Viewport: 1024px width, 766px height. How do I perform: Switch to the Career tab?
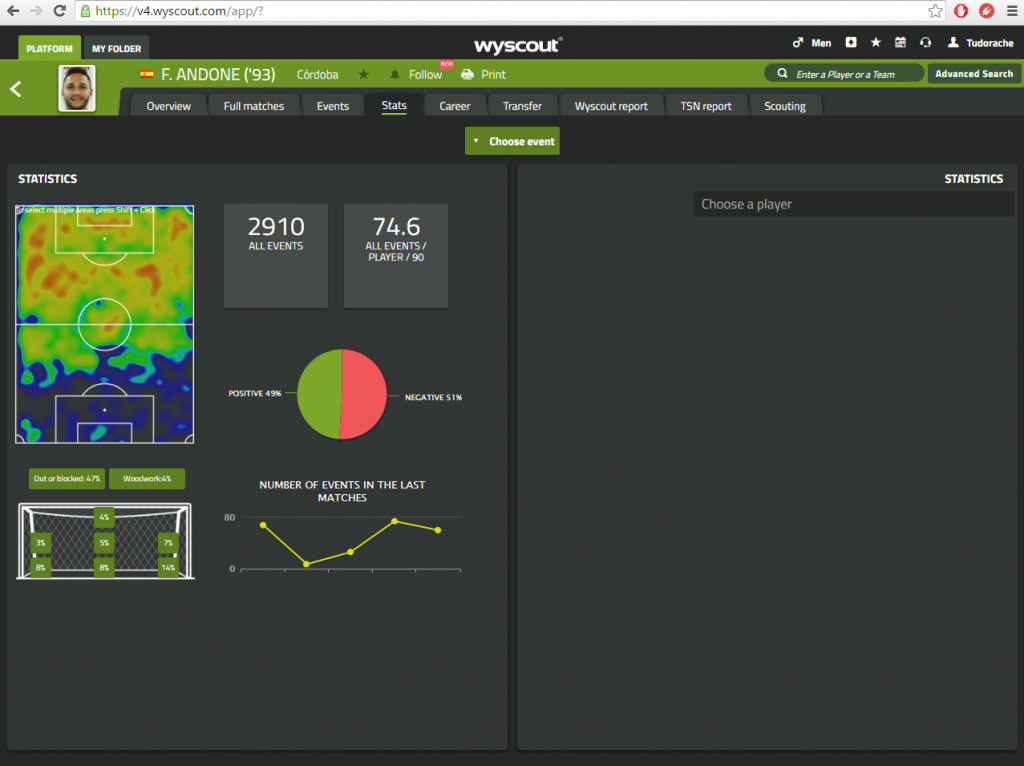(x=455, y=106)
